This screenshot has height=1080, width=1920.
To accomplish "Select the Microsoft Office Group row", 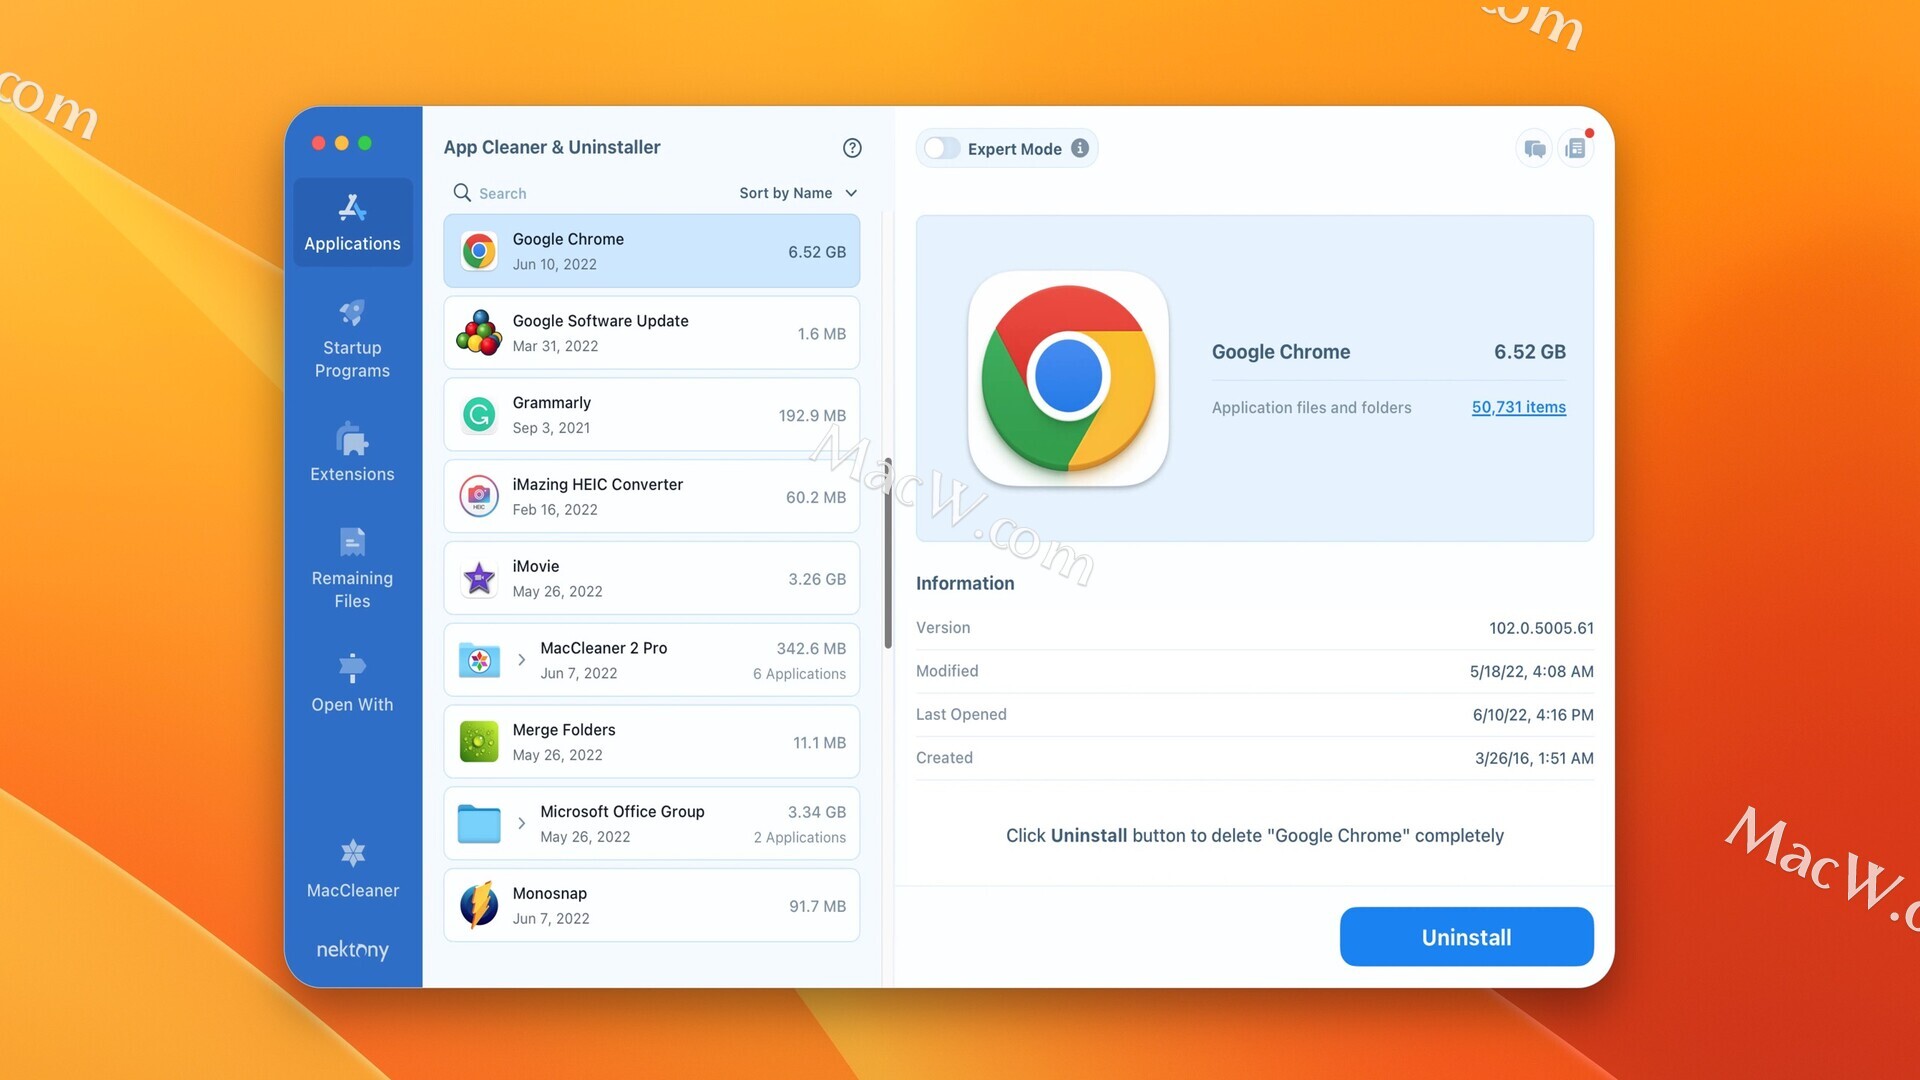I will (x=652, y=823).
